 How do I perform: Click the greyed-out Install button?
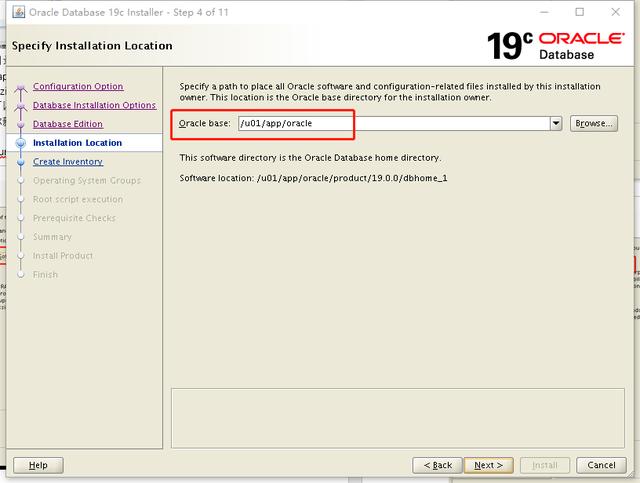point(544,465)
